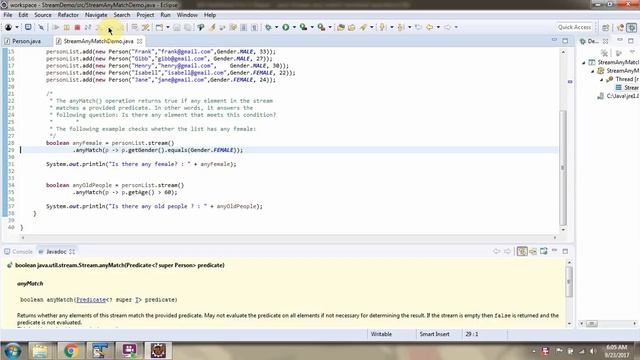
Task: Click the Debug bug icon in toolbar
Action: 268,27
